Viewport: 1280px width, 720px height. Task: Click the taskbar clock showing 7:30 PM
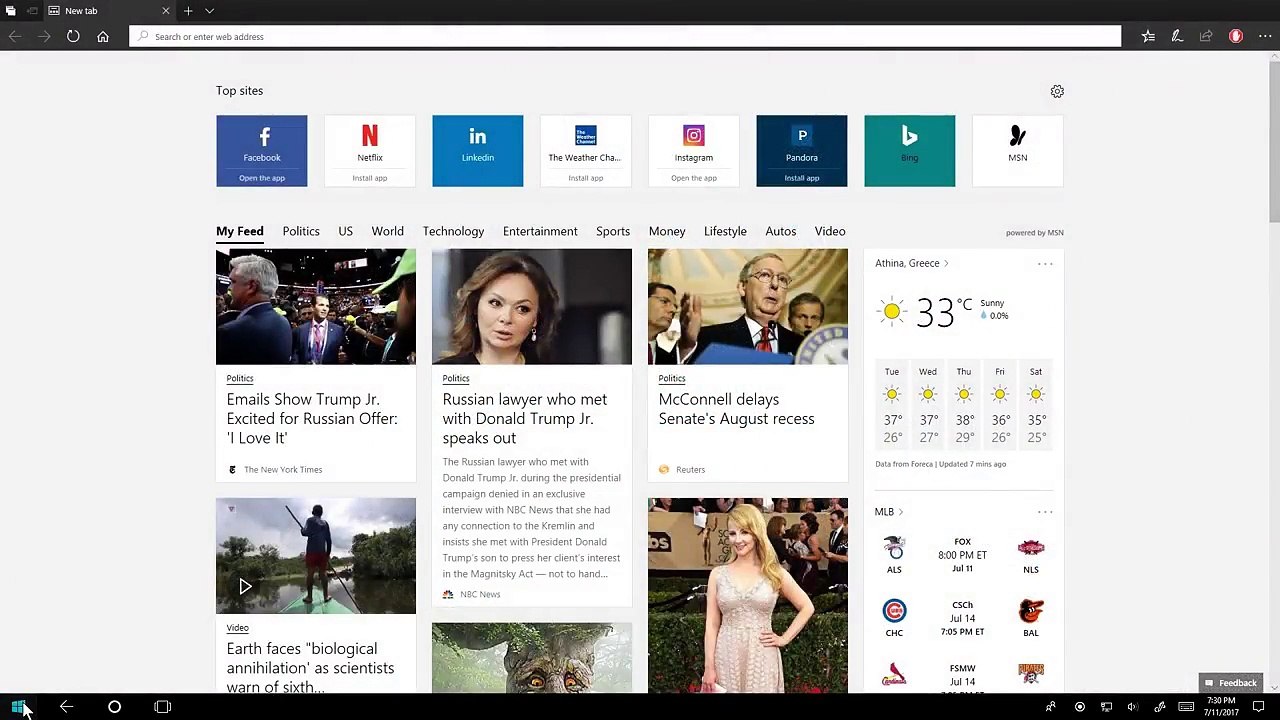click(1221, 707)
